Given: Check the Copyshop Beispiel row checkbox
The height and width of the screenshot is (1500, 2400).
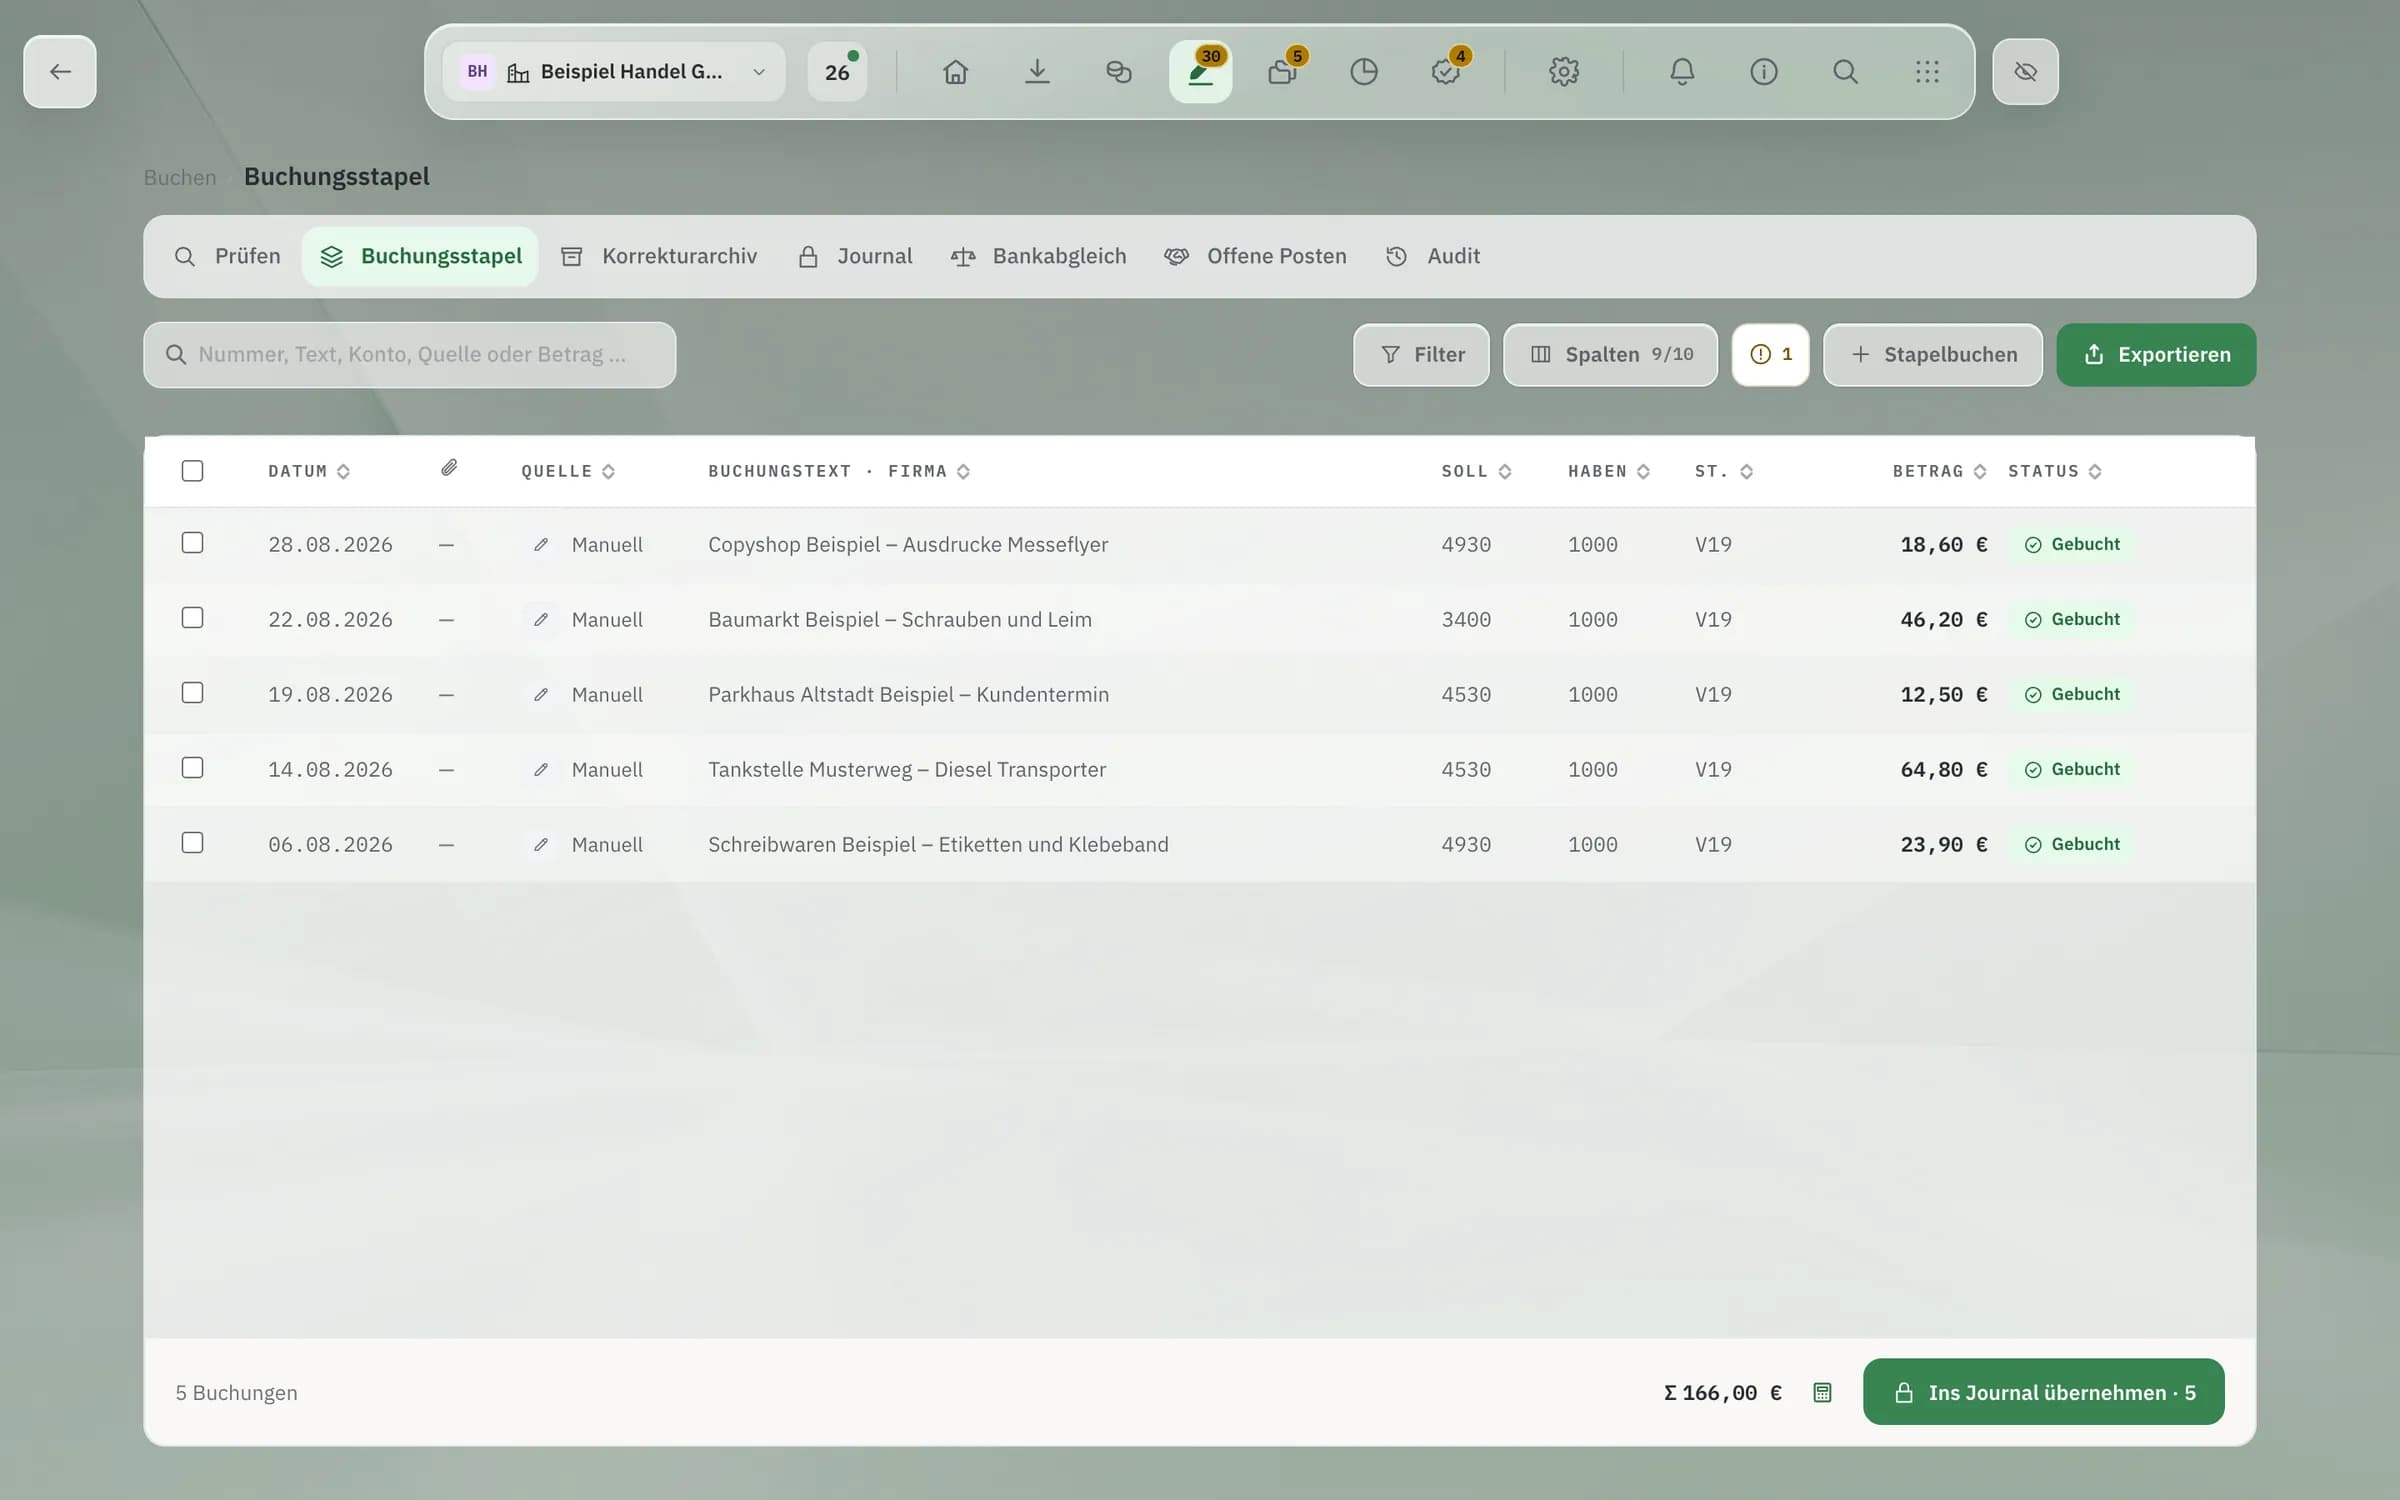Looking at the screenshot, I should (x=192, y=543).
